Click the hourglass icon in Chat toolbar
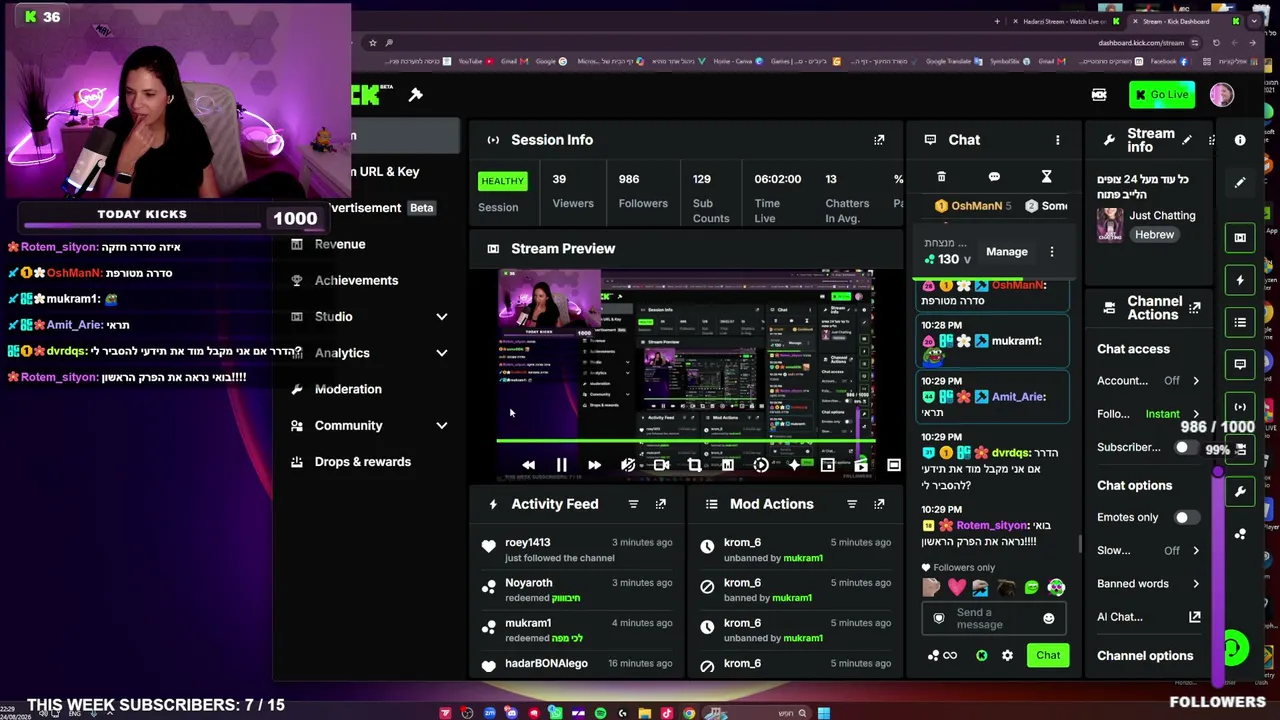 pyautogui.click(x=1046, y=177)
